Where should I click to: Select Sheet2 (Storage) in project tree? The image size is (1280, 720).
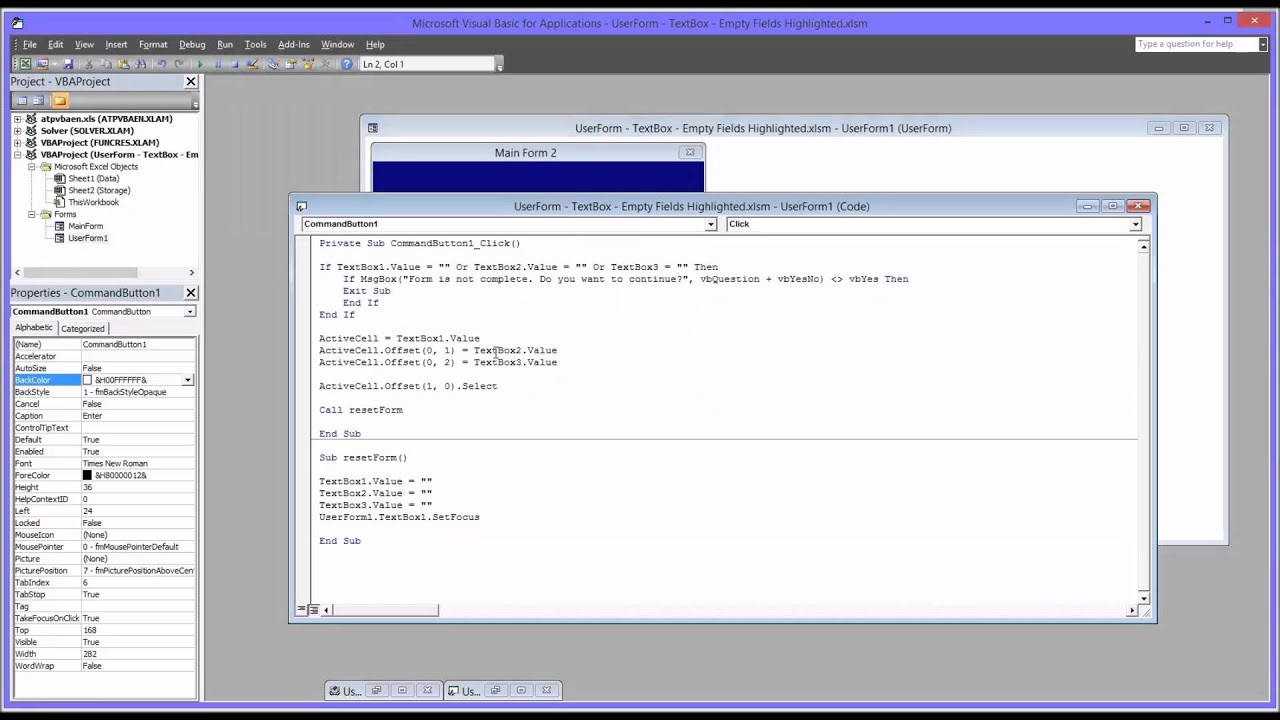point(99,191)
